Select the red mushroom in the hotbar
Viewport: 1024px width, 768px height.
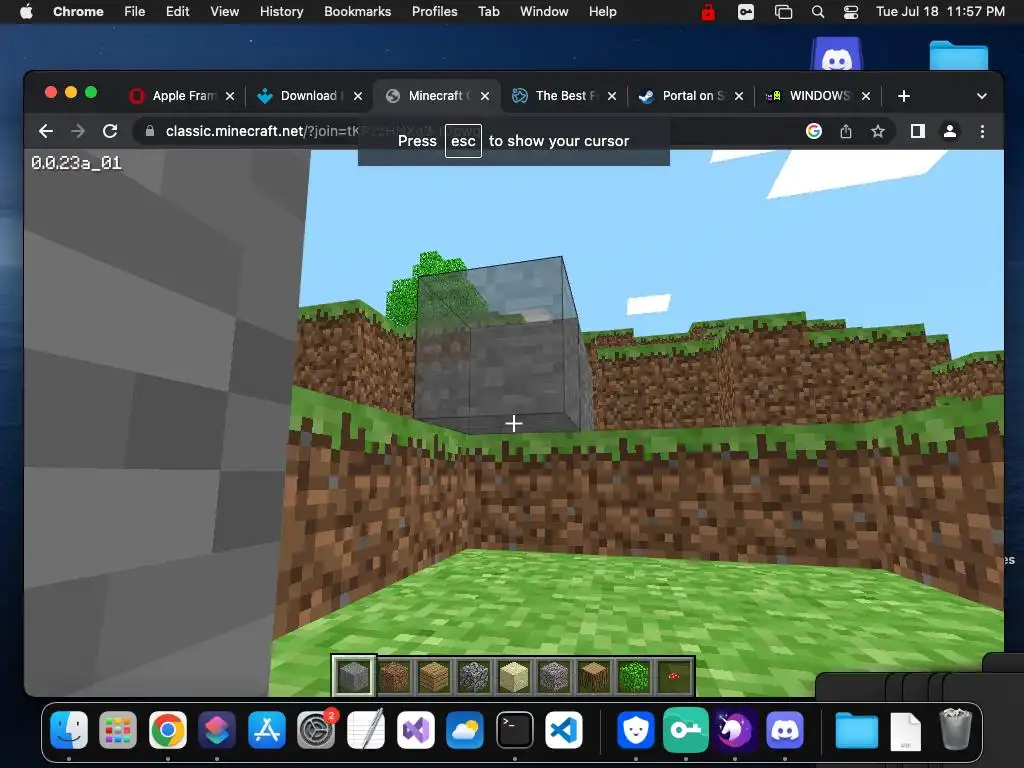(x=673, y=676)
